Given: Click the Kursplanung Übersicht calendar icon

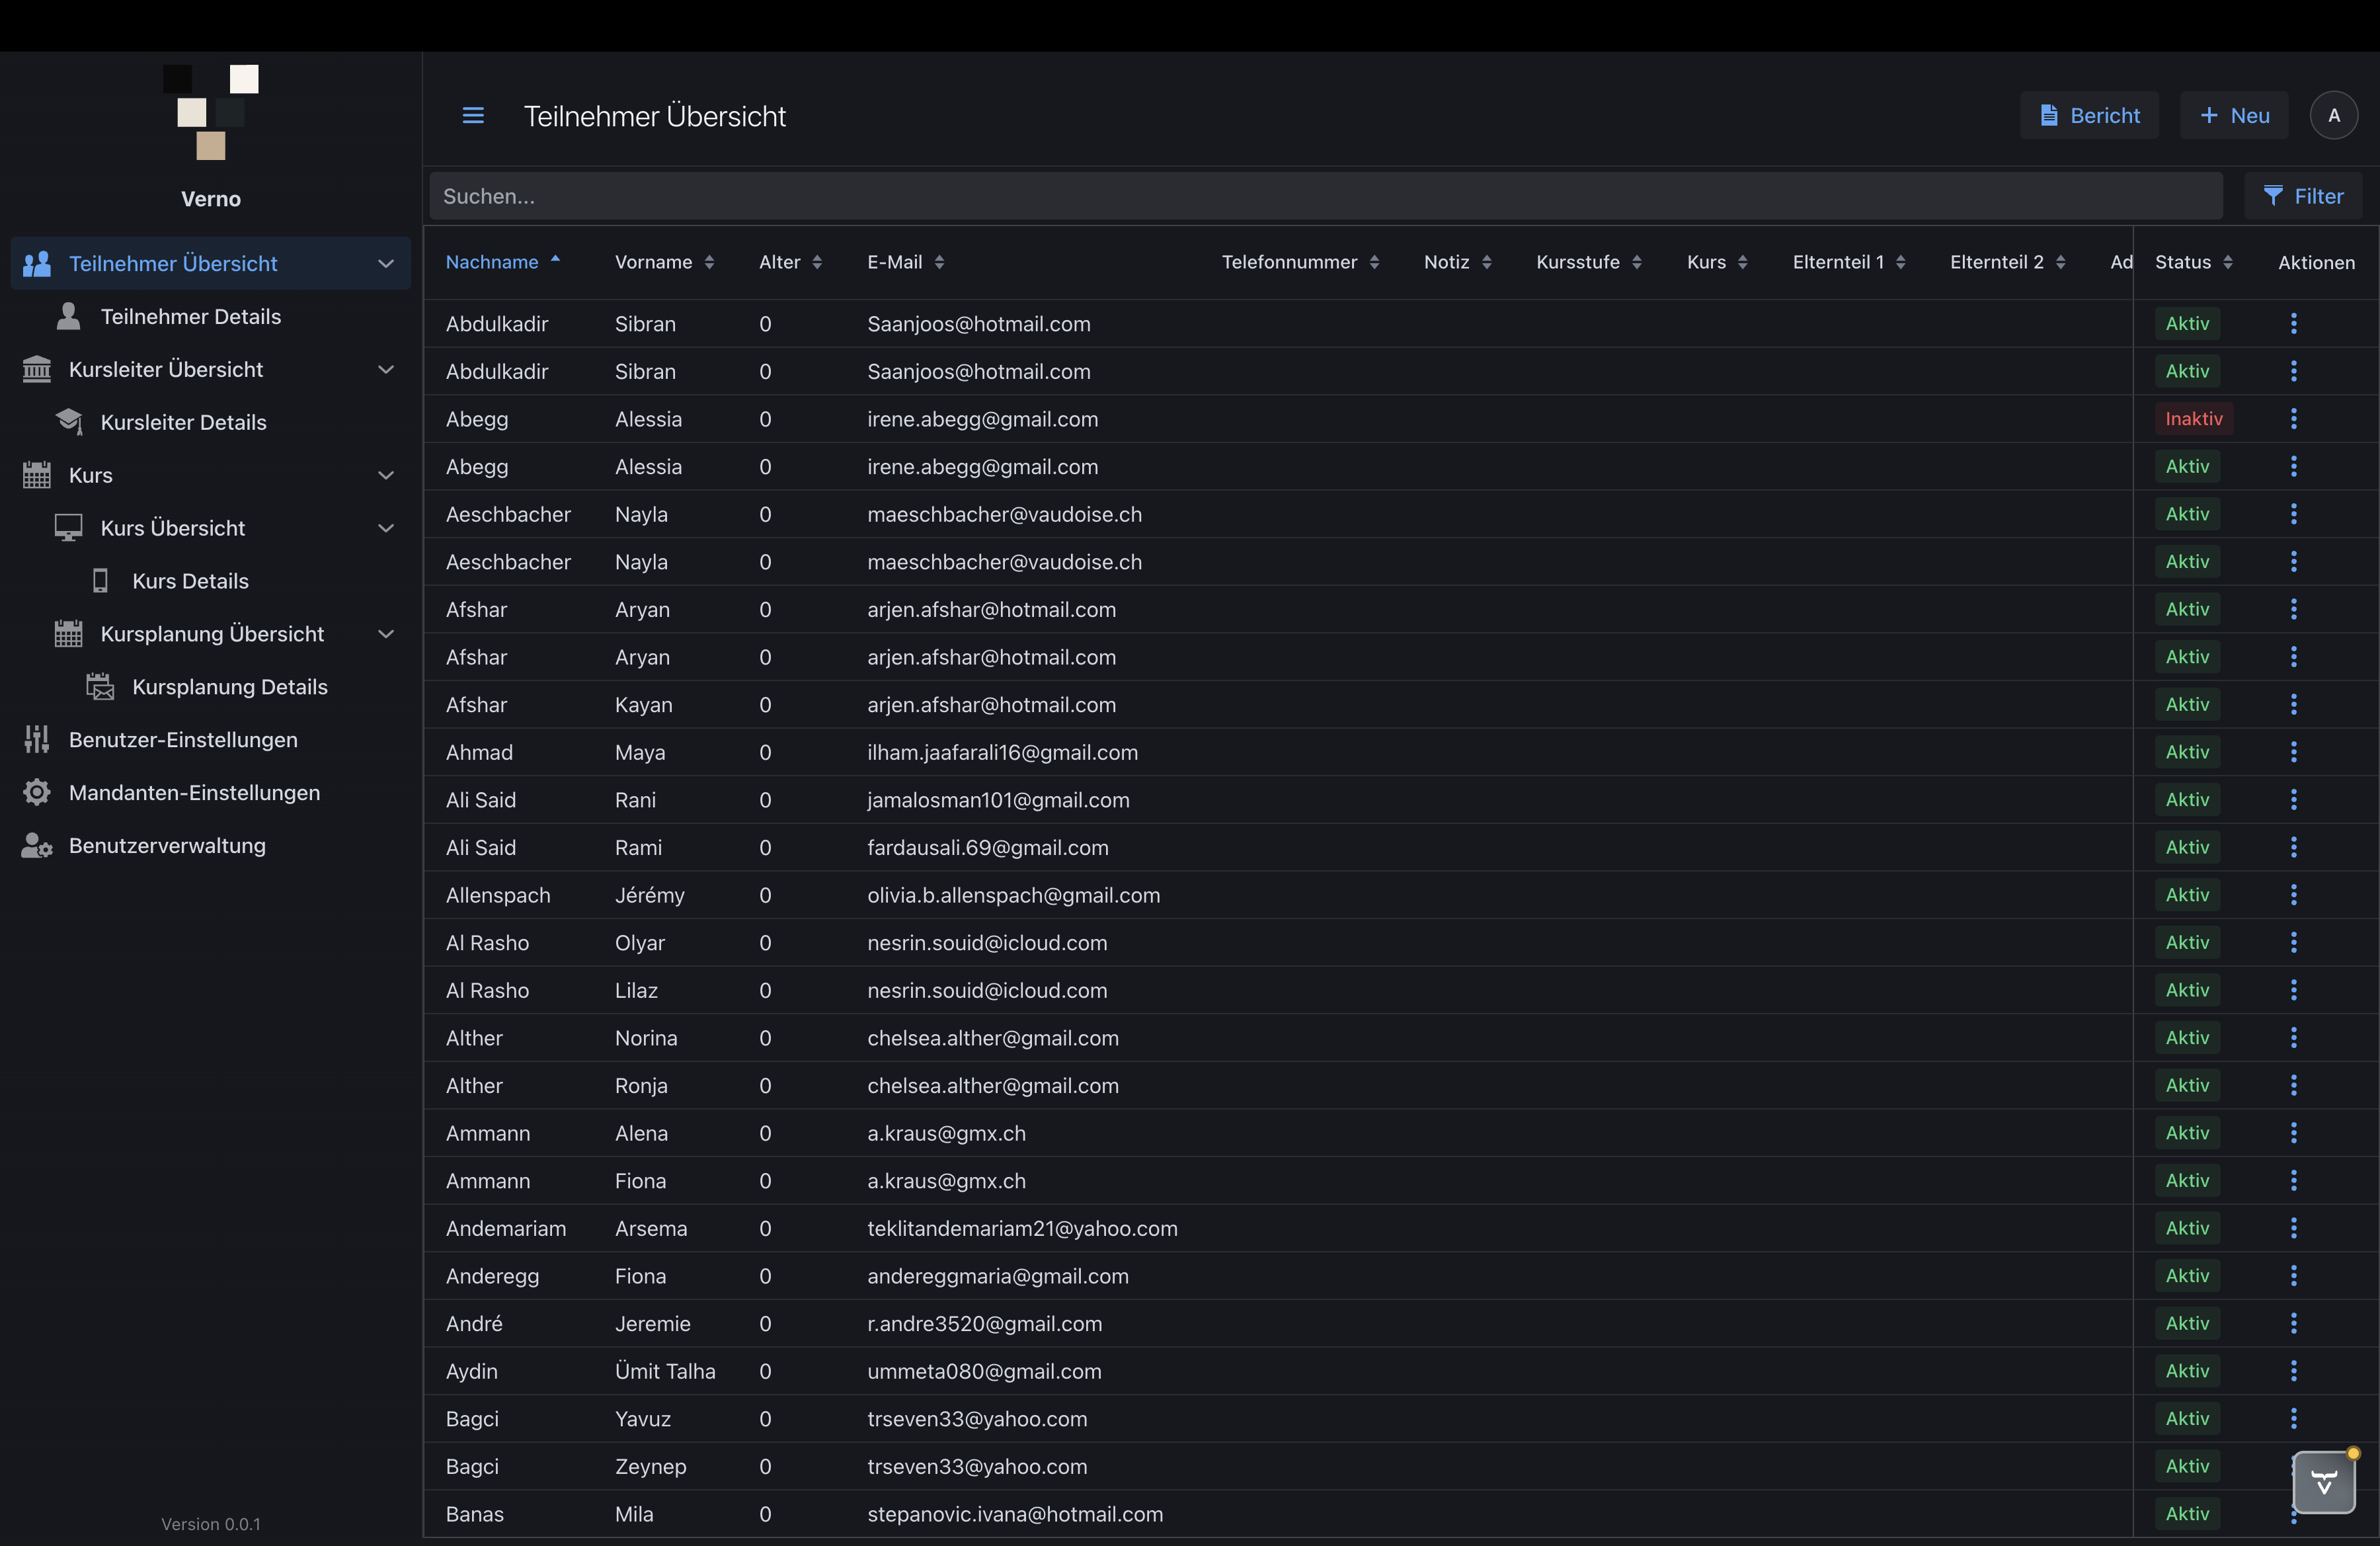Looking at the screenshot, I should 68,634.
